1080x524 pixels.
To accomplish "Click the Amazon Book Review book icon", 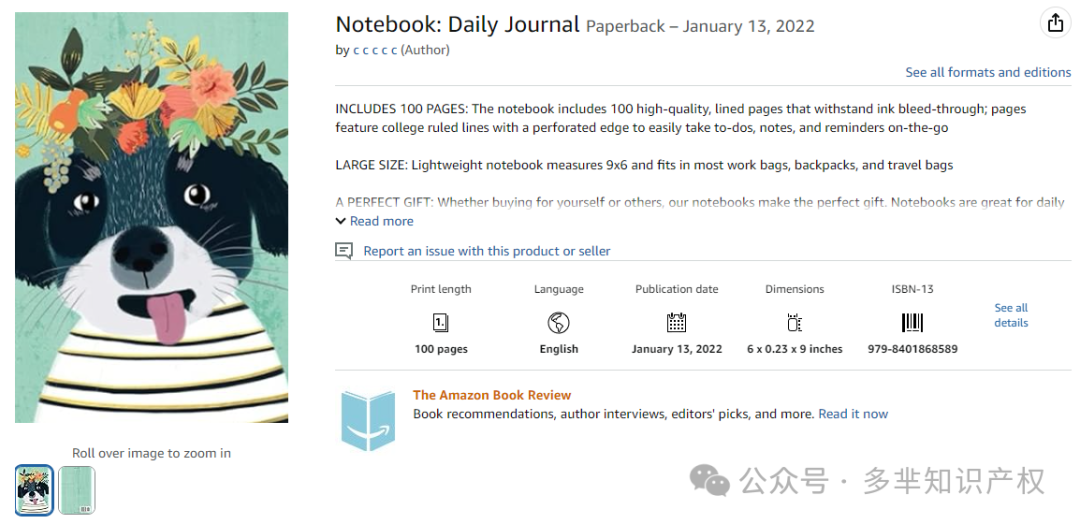I will coord(368,420).
